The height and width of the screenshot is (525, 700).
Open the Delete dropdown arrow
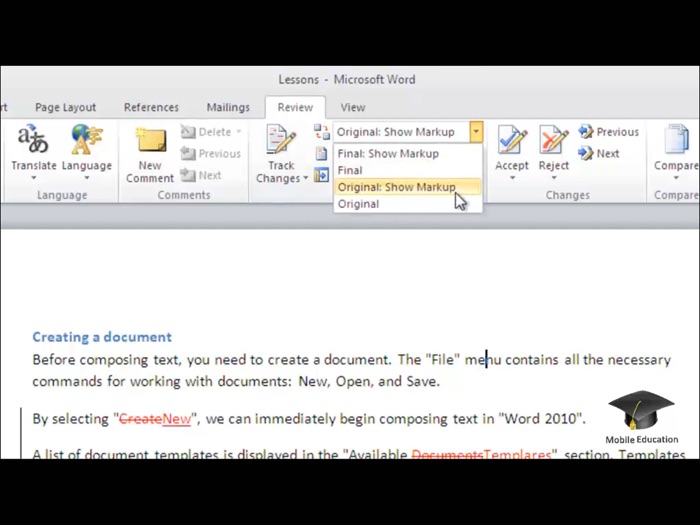click(x=238, y=132)
